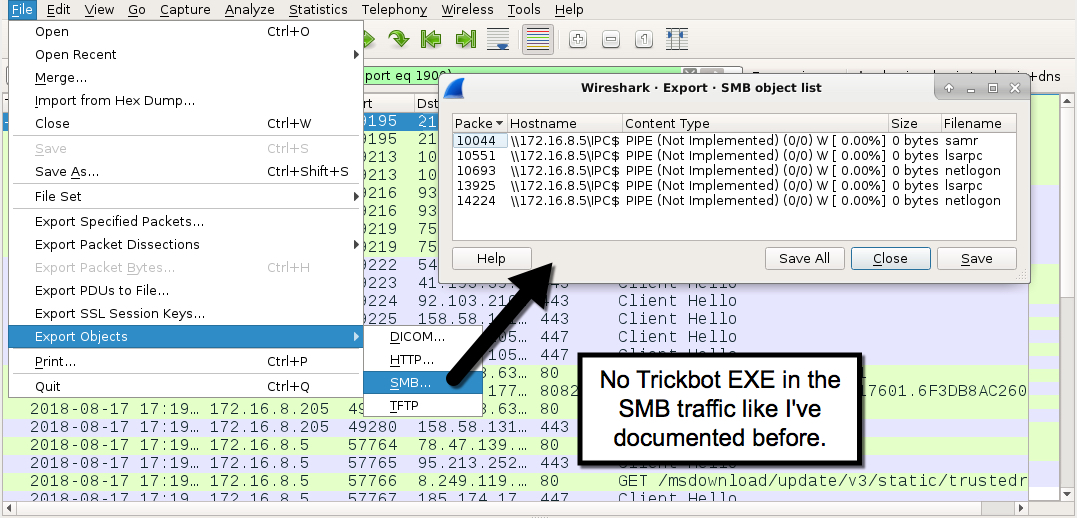This screenshot has height=518, width=1077.
Task: Select Import from Hex Dump...
Action: coord(185,100)
